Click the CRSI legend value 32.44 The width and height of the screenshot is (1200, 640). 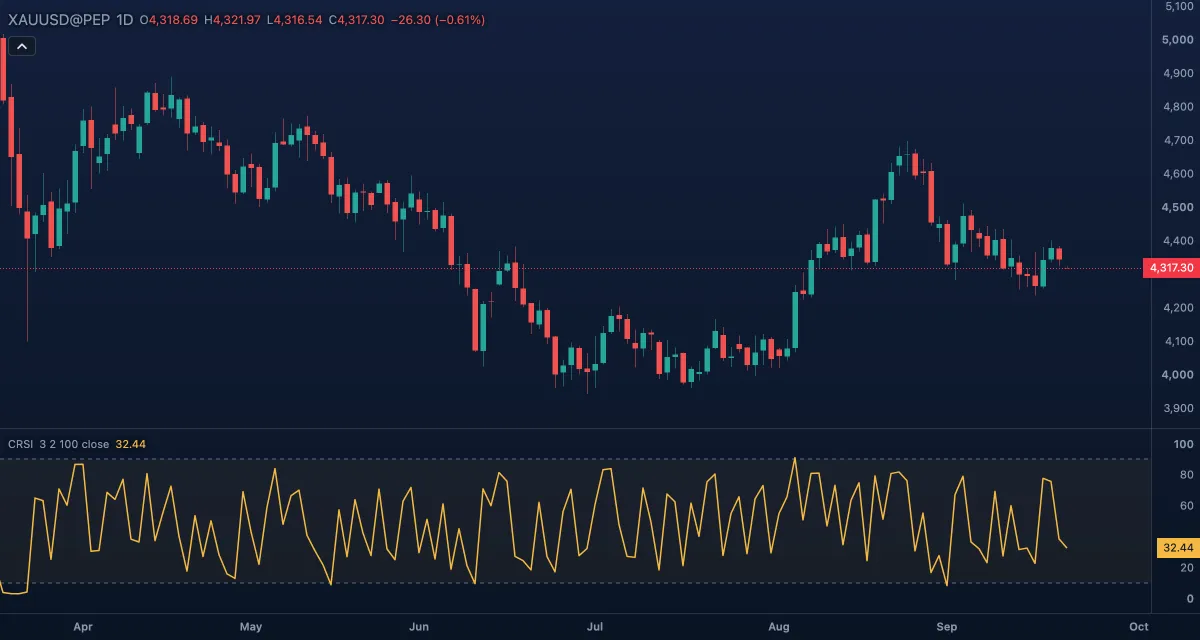(131, 444)
